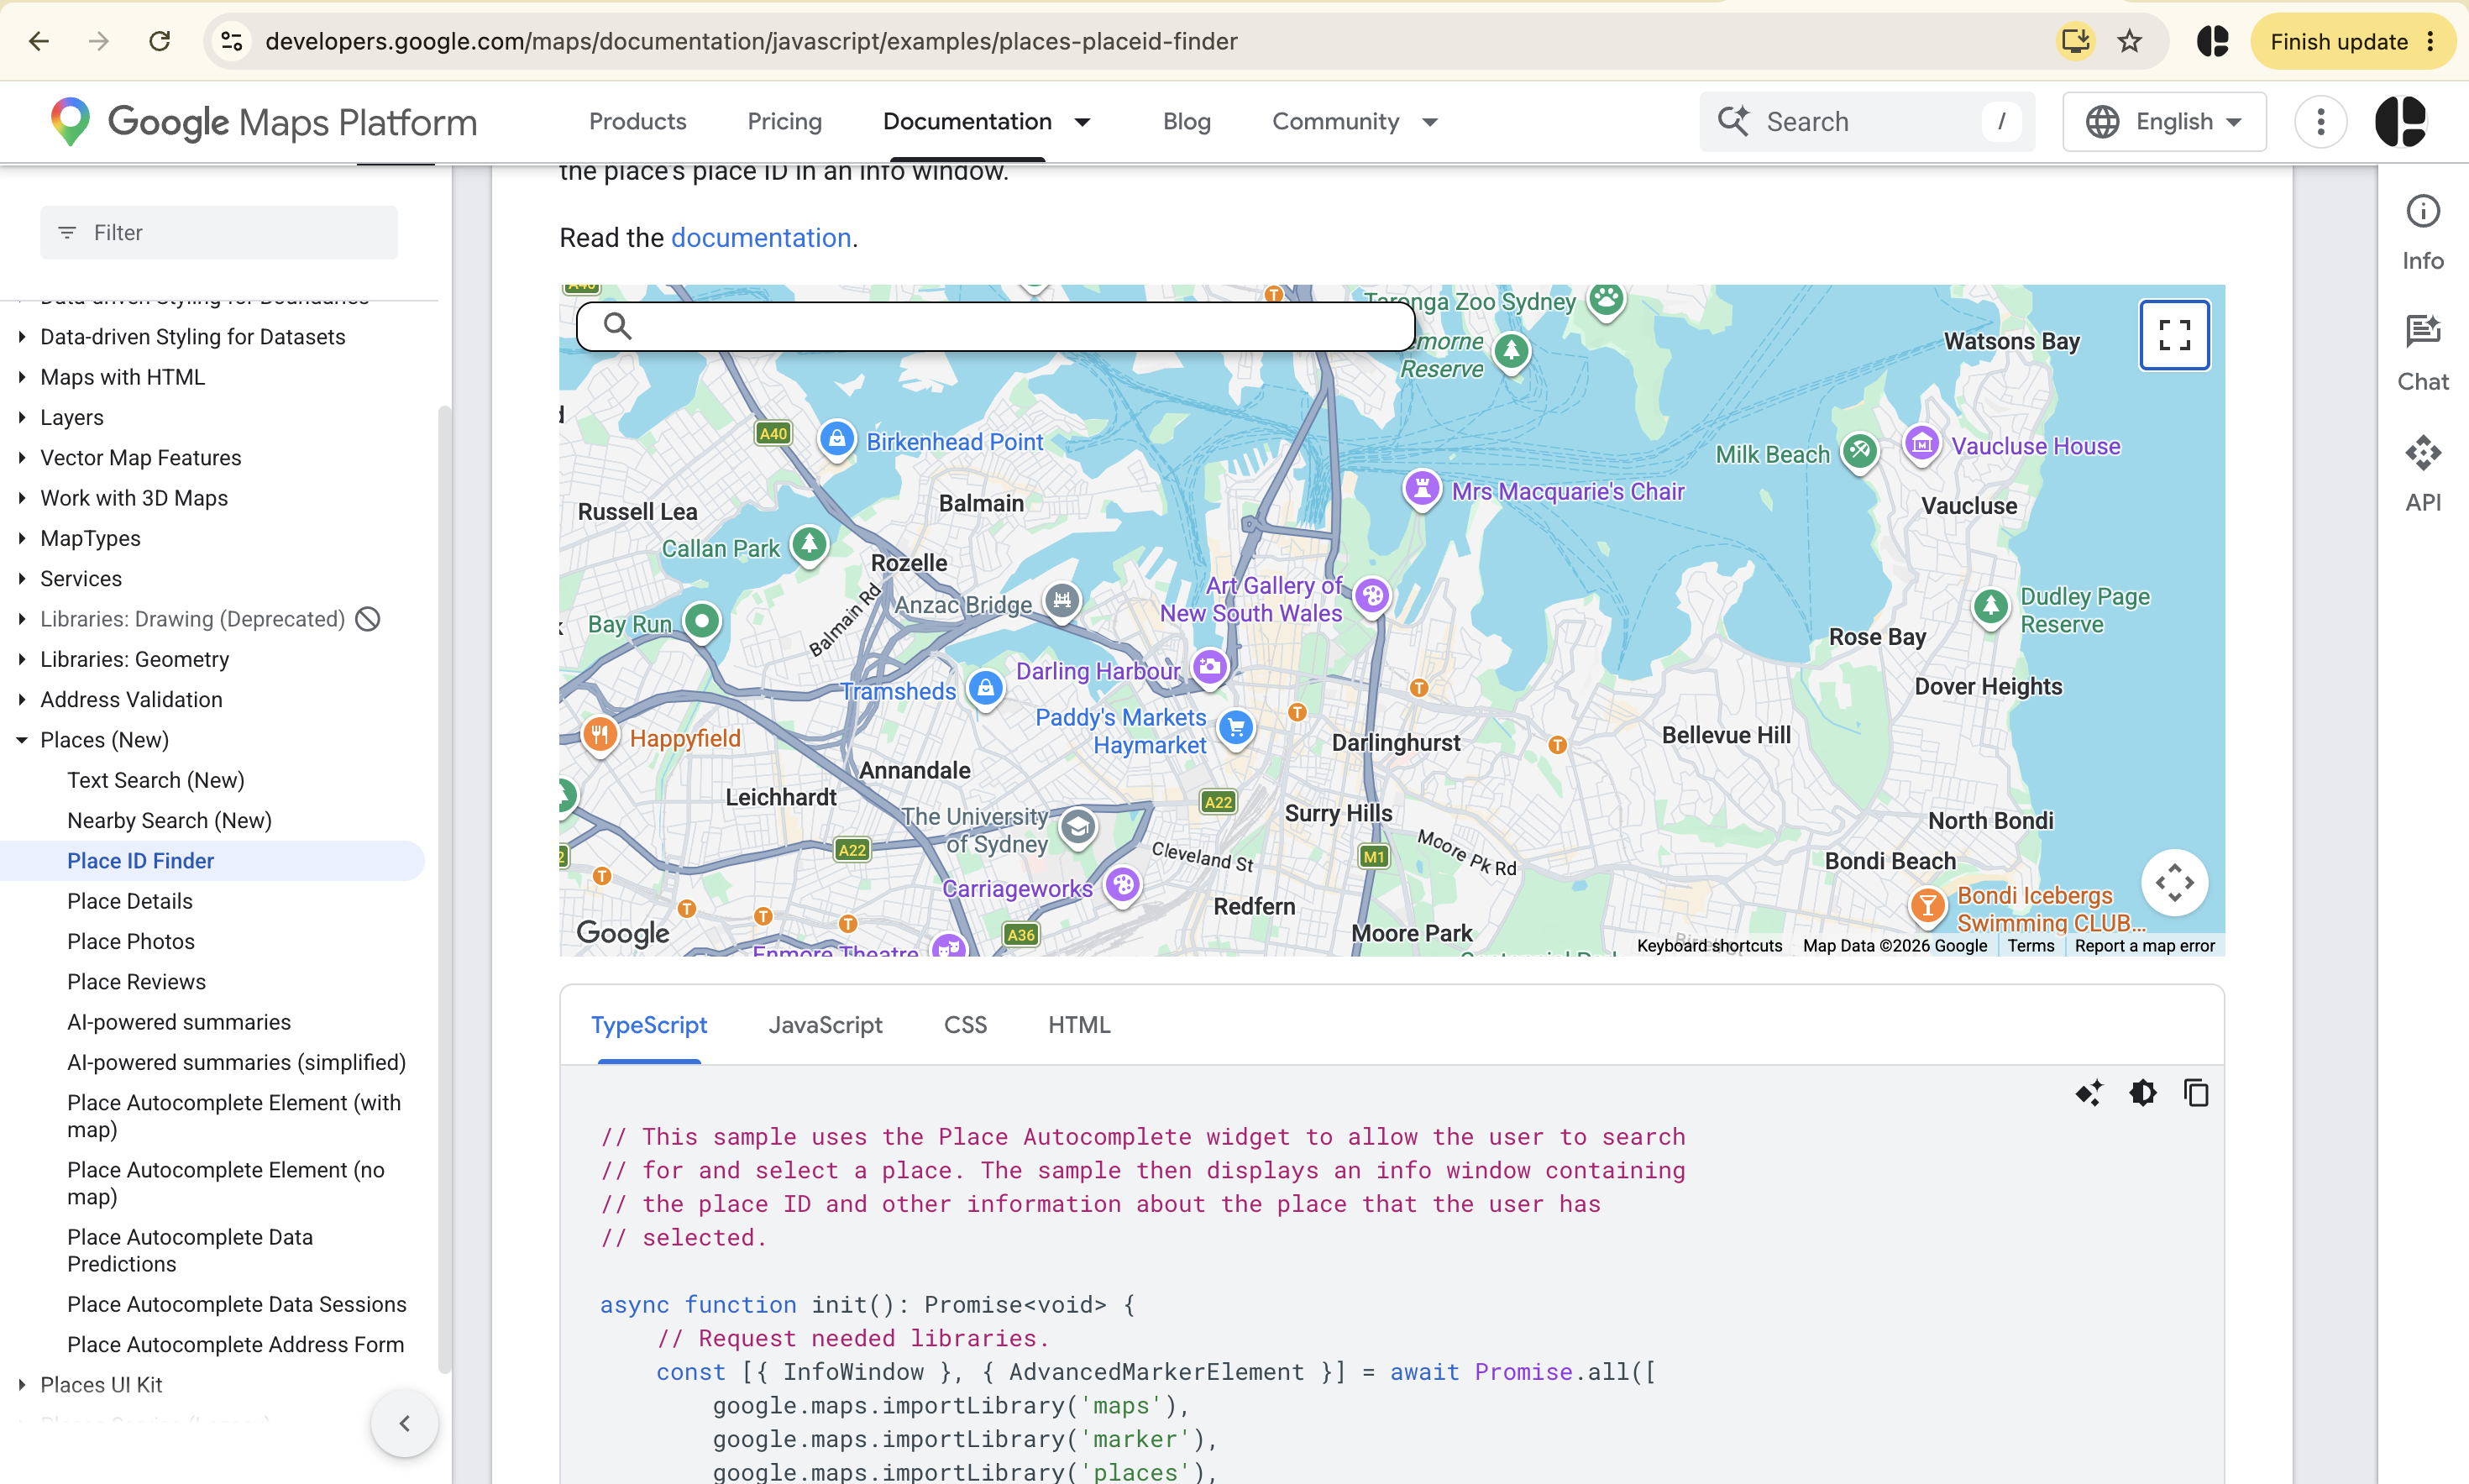
Task: Expand the Places UI Kit section
Action: point(22,1384)
